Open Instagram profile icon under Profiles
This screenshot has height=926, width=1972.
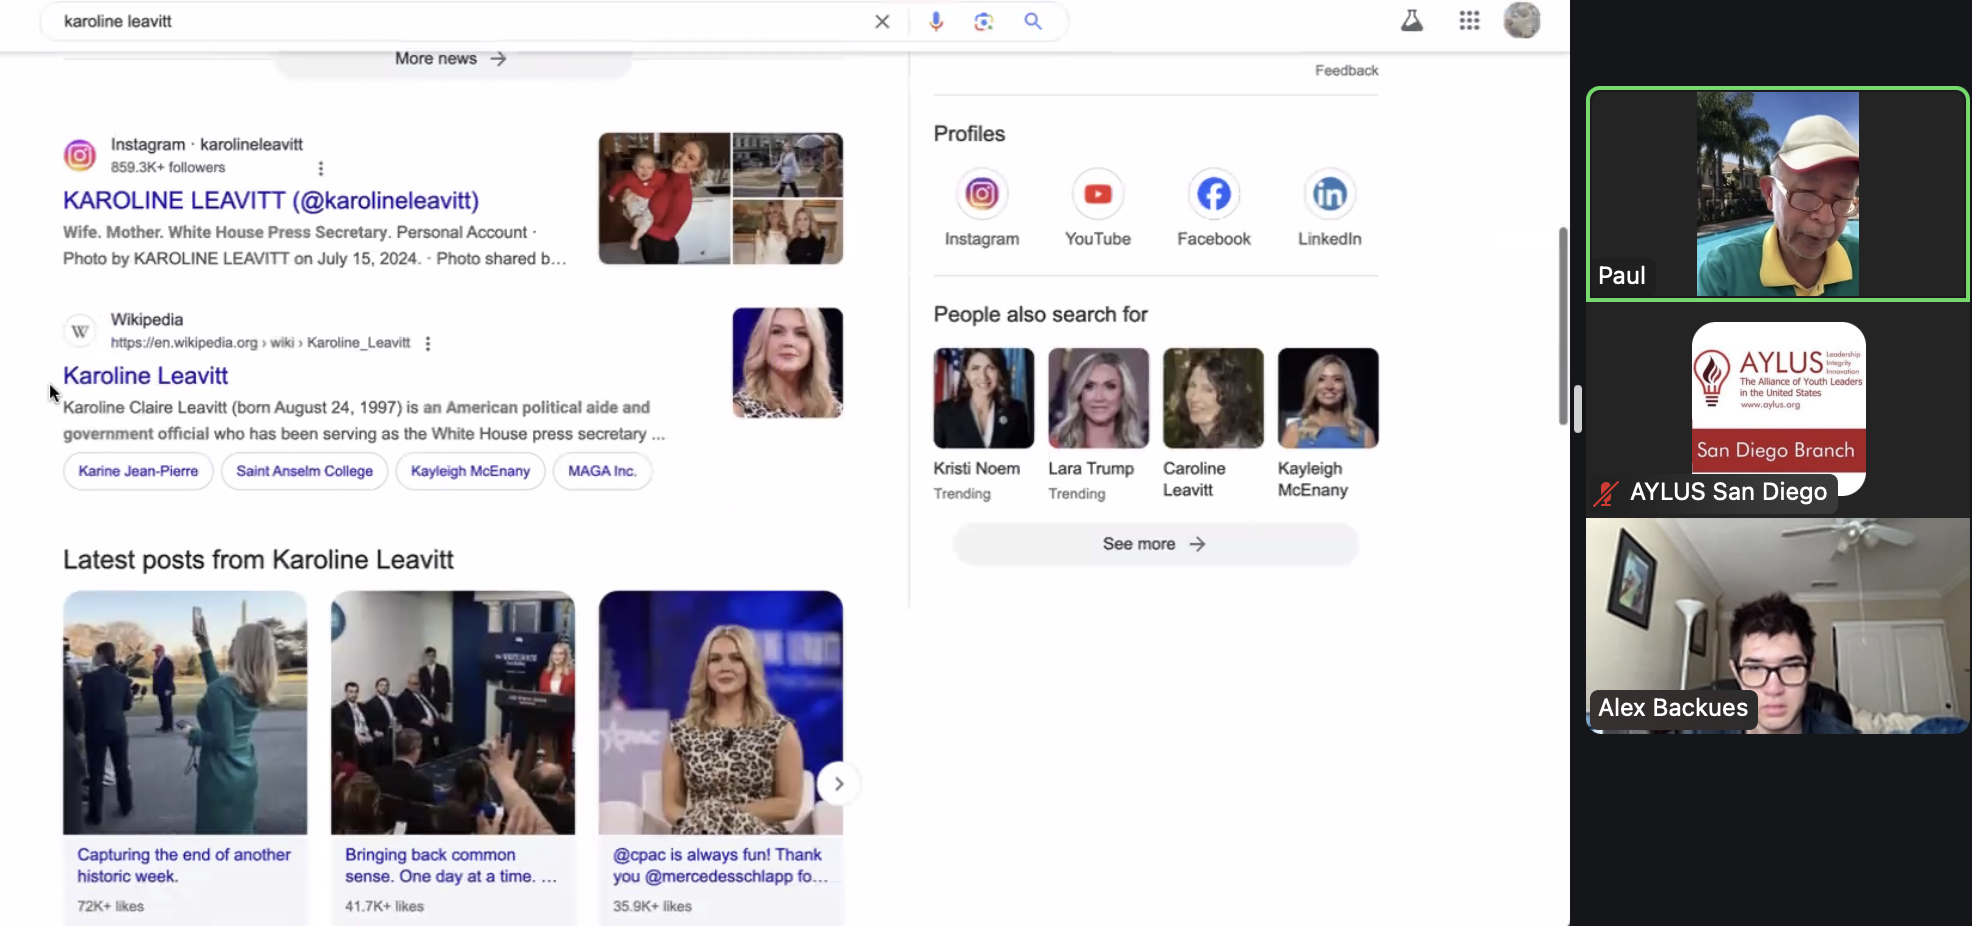point(982,194)
